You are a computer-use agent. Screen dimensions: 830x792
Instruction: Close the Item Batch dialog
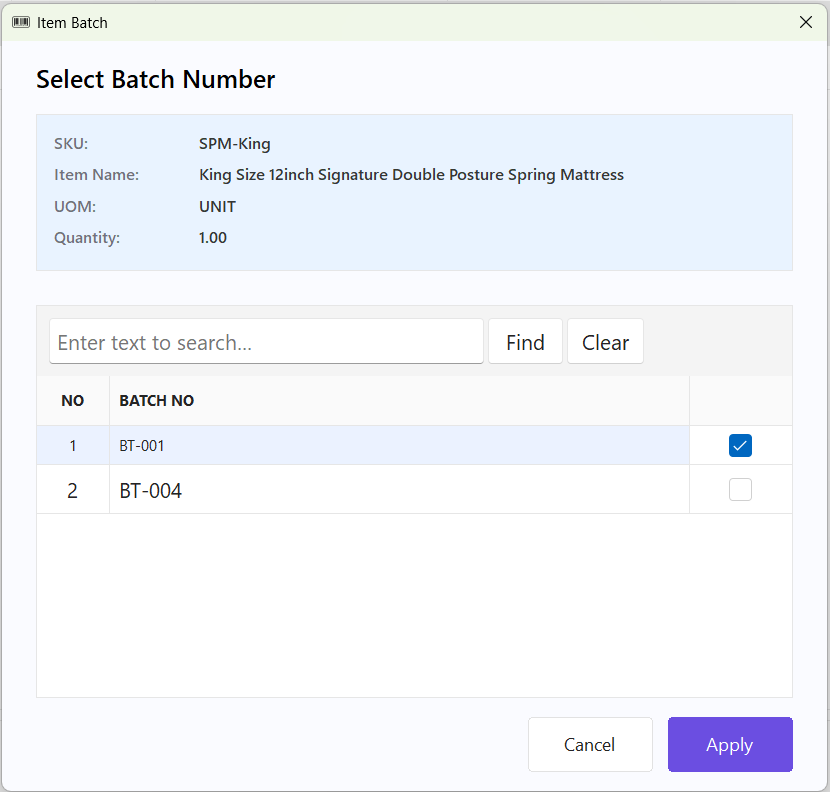pyautogui.click(x=806, y=22)
